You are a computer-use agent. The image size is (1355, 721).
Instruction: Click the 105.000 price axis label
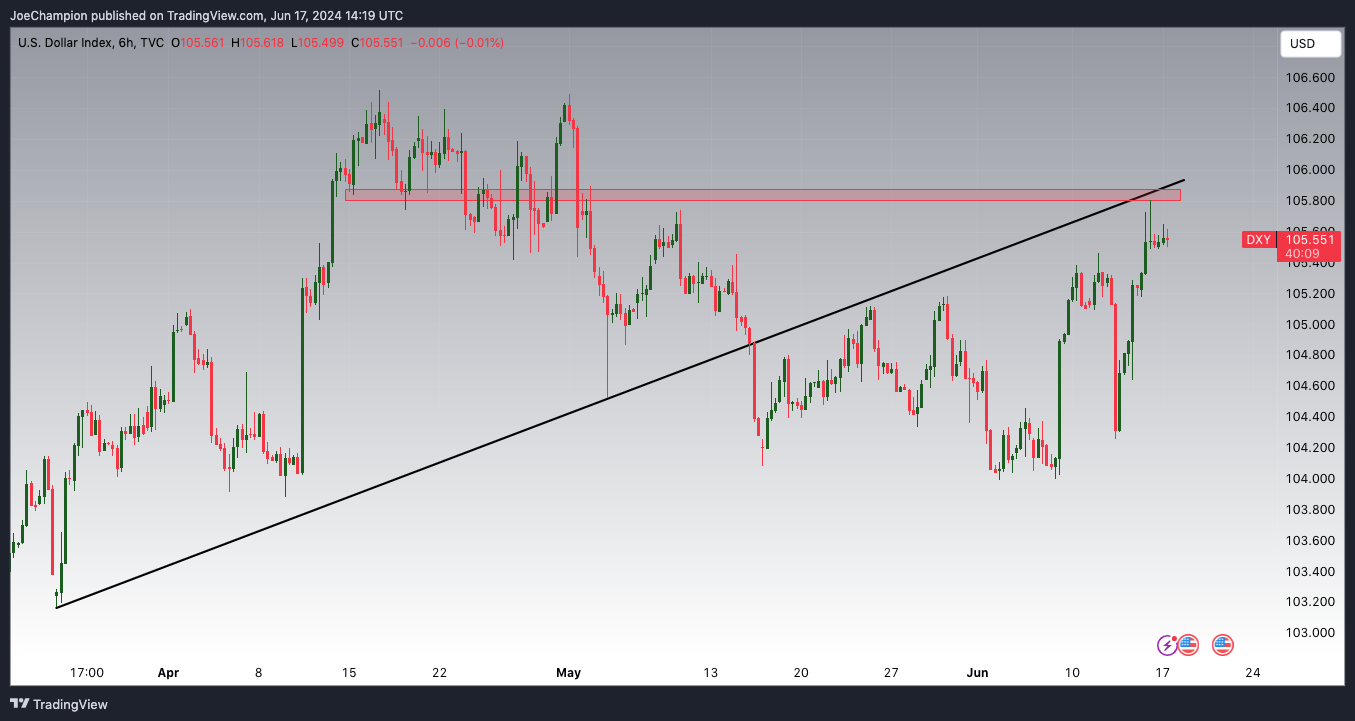(1310, 325)
